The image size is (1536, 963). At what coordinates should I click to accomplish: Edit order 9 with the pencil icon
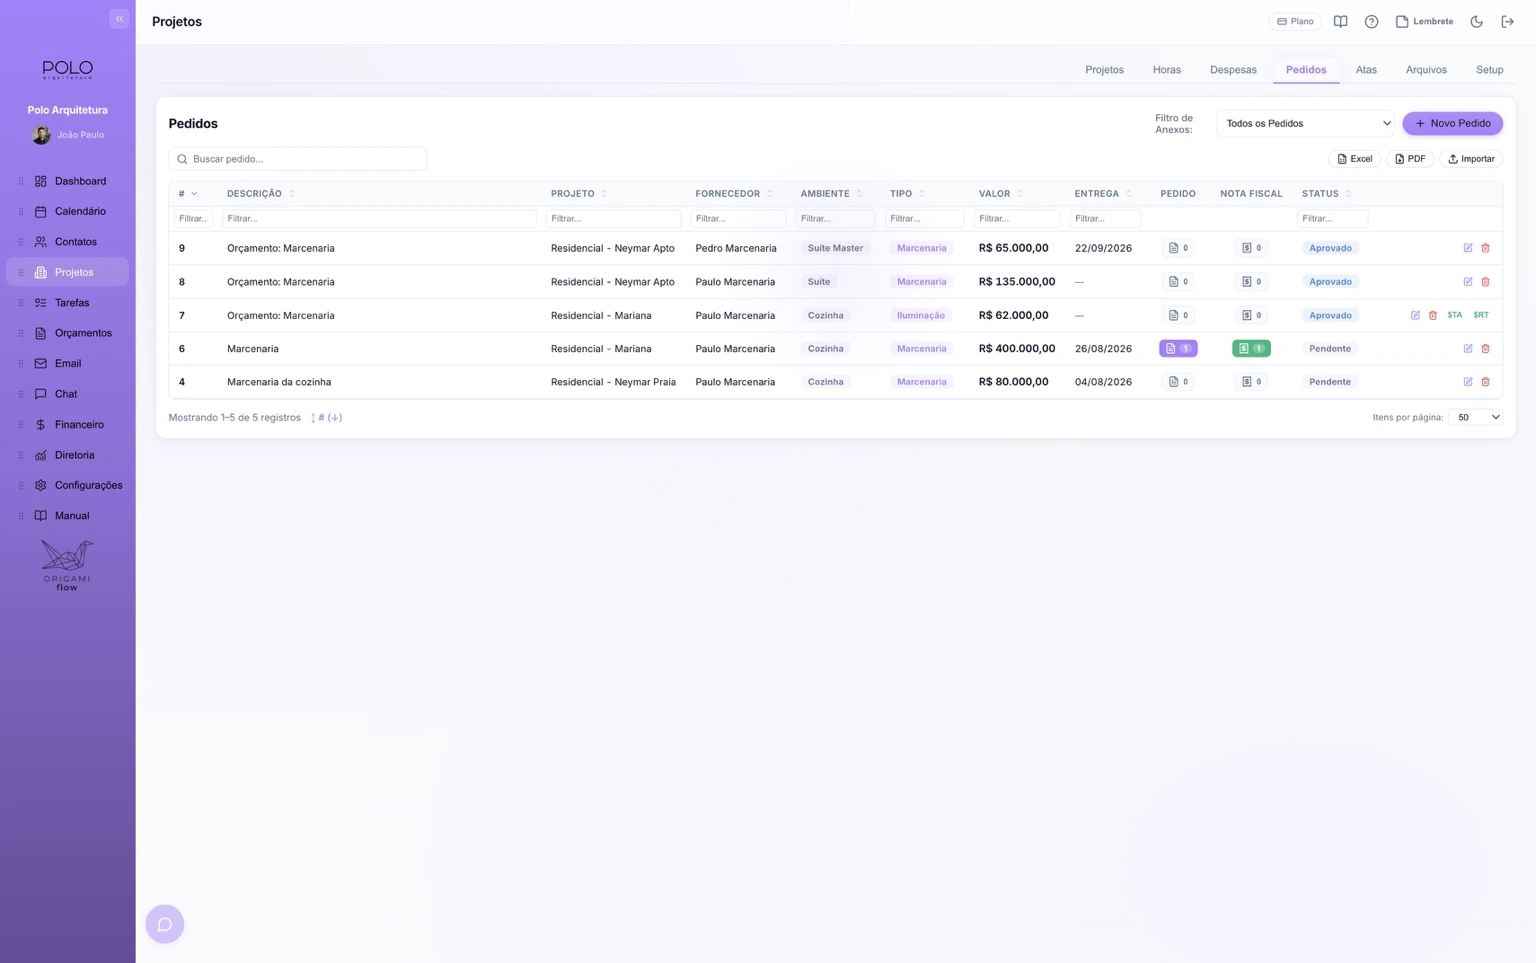click(1468, 248)
